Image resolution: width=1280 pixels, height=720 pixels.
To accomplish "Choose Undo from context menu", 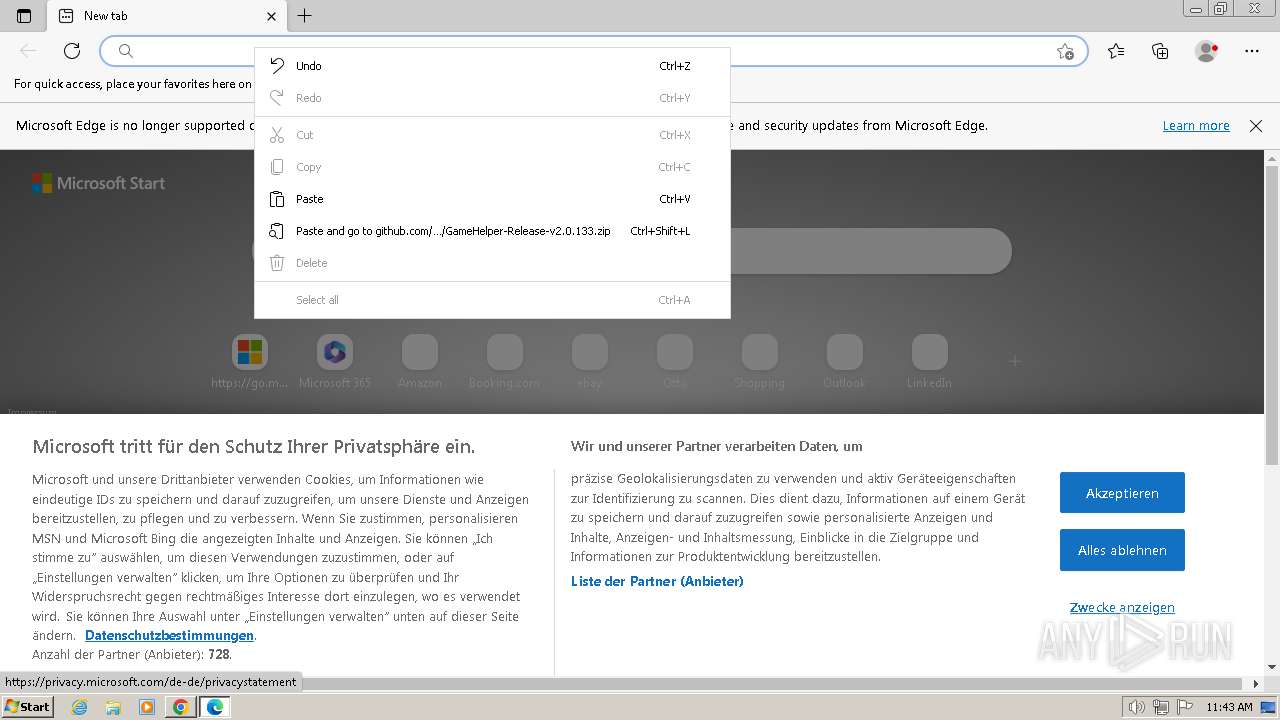I will (x=492, y=66).
